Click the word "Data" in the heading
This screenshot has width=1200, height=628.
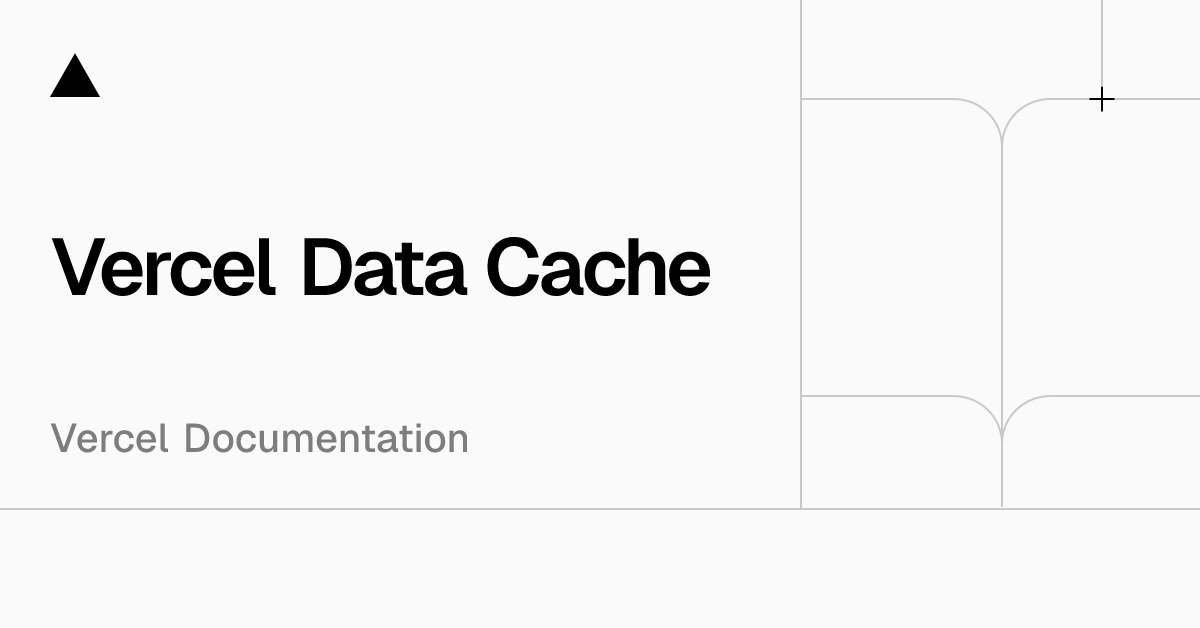pos(382,267)
